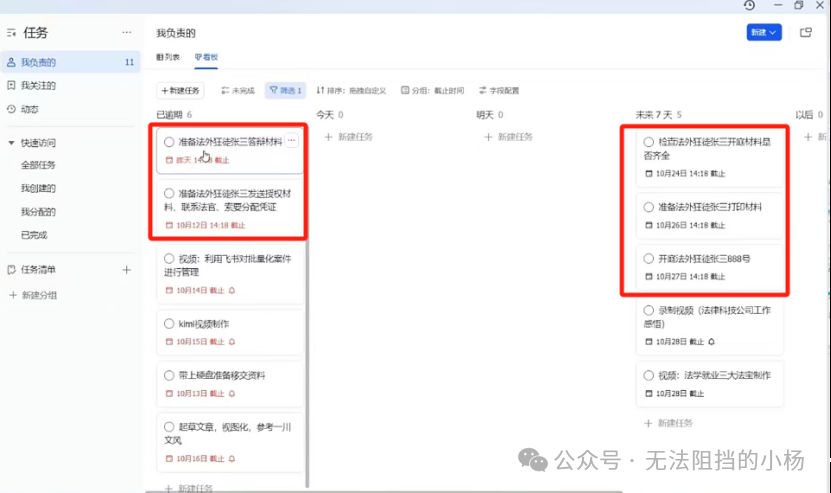Open the 分组: 截止时间 grouping dropdown
Viewport: 831px width, 493px height.
click(x=432, y=91)
